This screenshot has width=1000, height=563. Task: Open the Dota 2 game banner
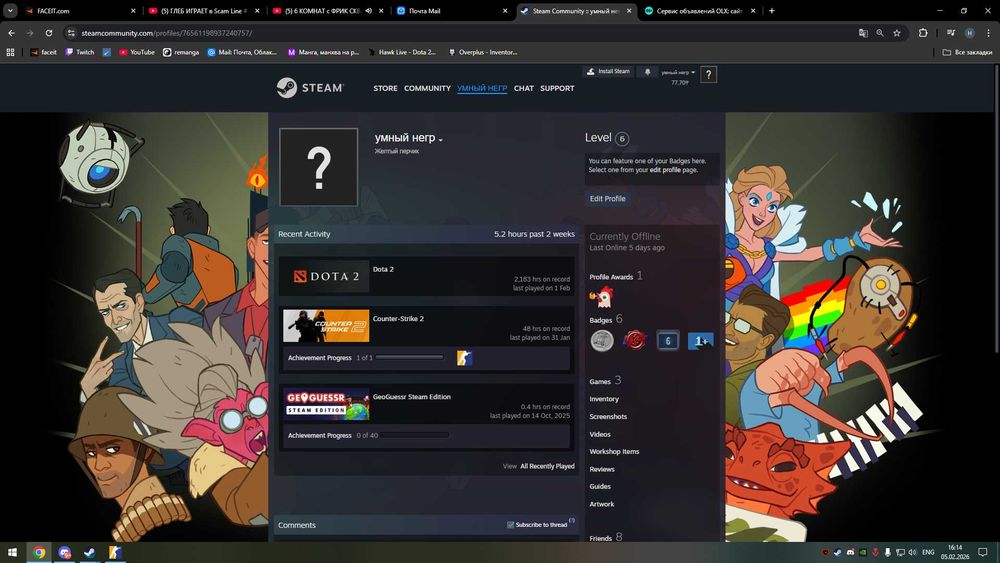click(x=326, y=276)
